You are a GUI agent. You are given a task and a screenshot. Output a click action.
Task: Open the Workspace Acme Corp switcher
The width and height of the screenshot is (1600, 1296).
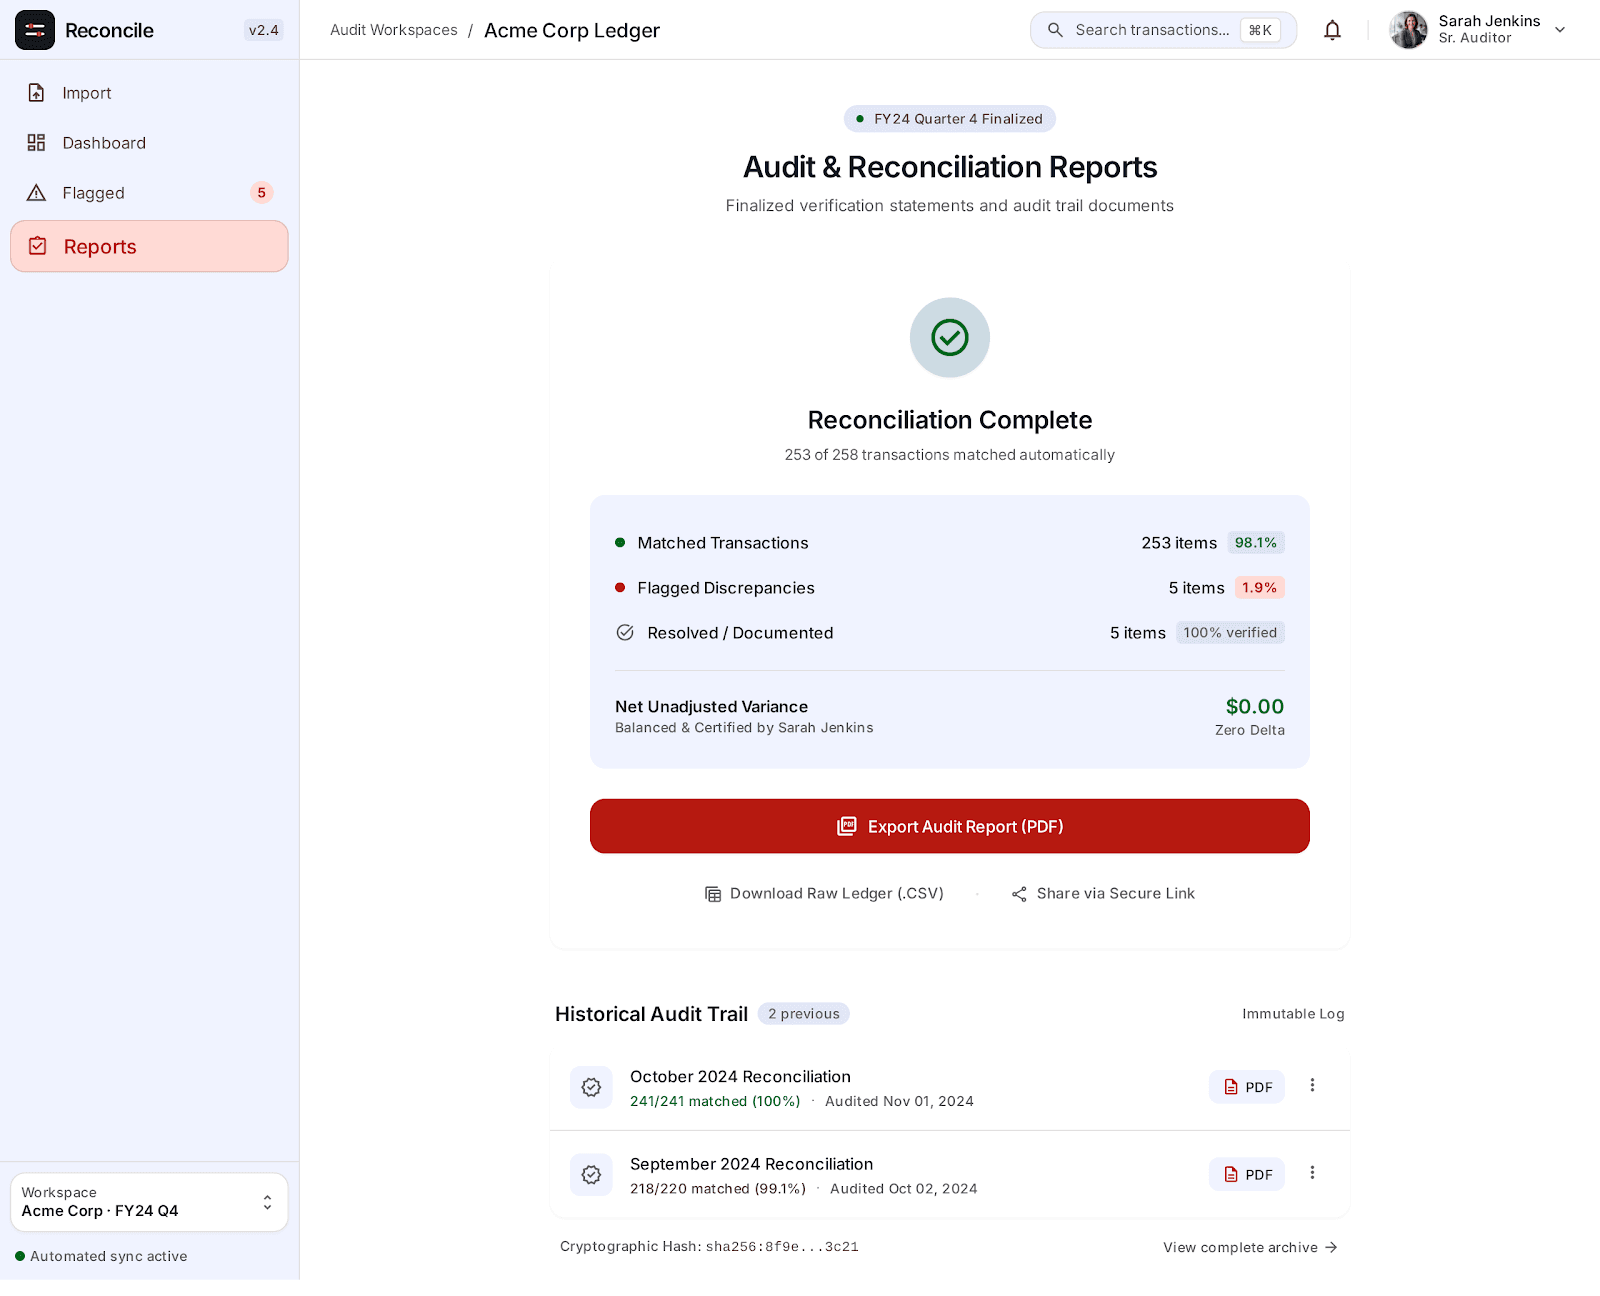pyautogui.click(x=149, y=1202)
